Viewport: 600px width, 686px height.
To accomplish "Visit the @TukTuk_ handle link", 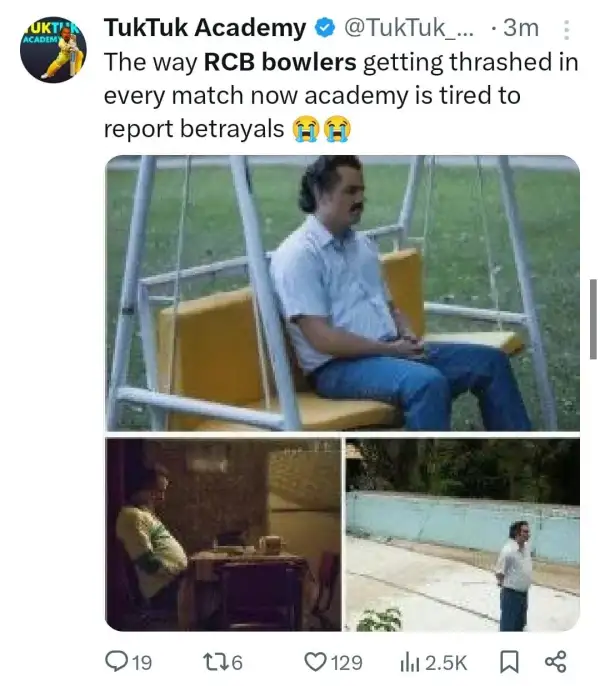I will click(x=409, y=28).
